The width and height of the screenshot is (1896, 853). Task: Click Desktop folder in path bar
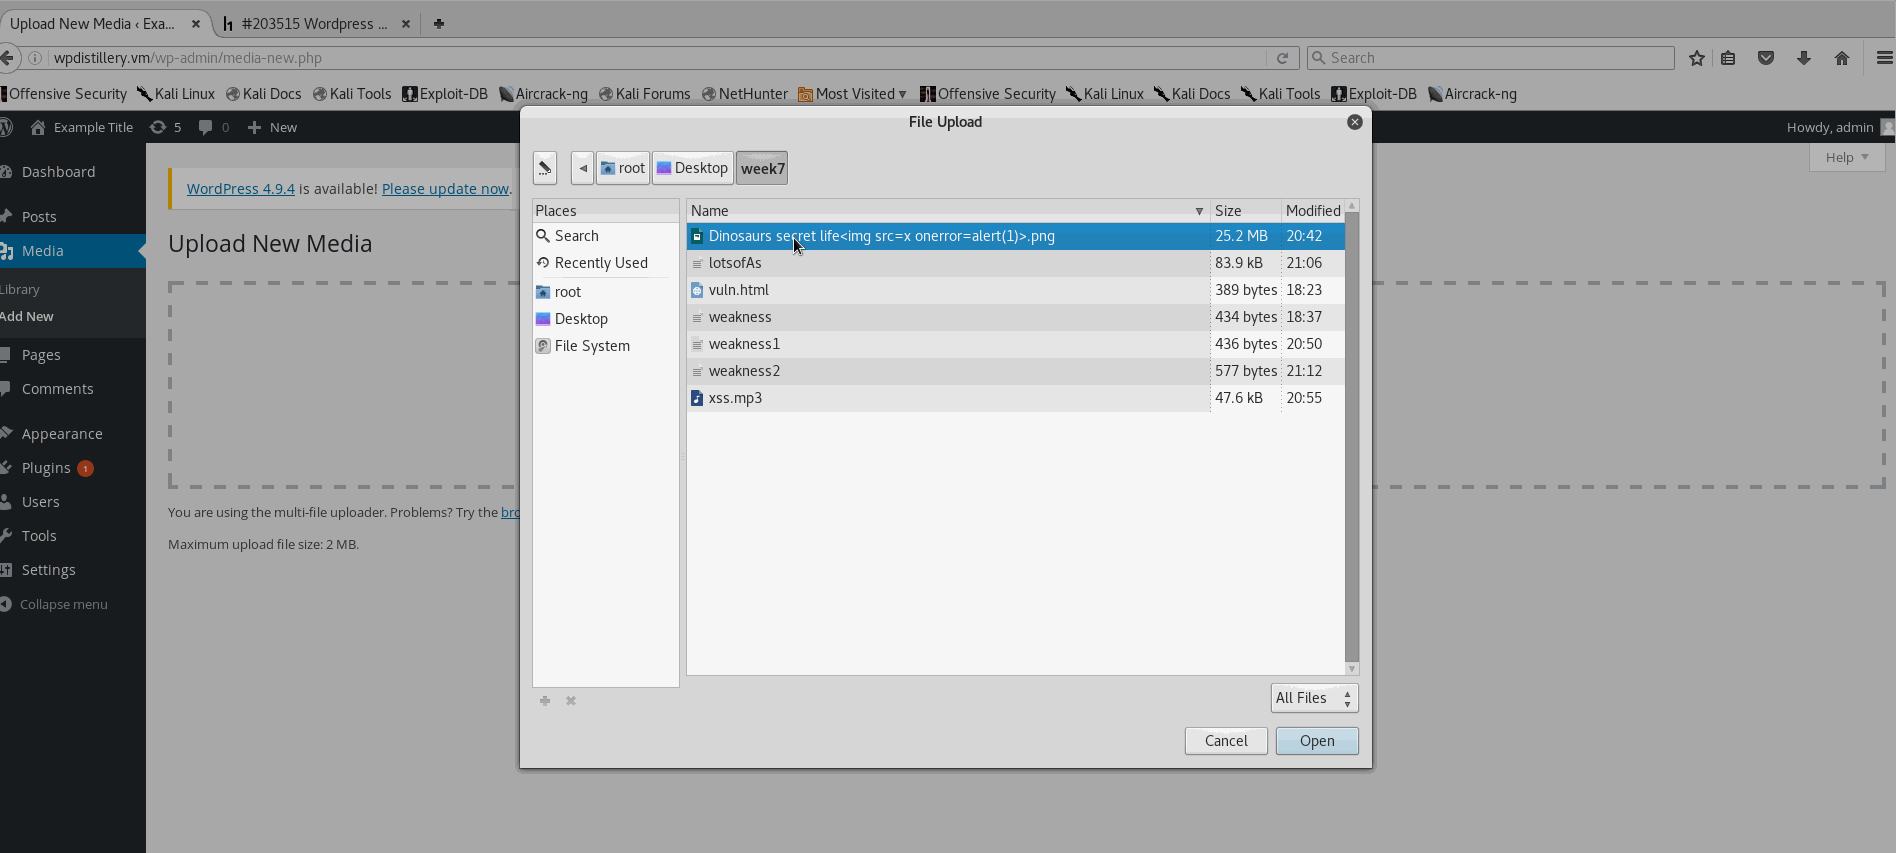click(693, 168)
